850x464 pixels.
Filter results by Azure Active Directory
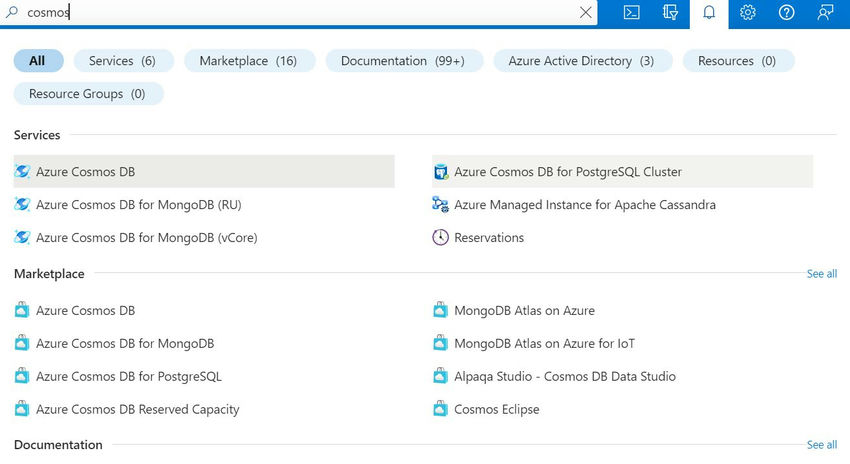pyautogui.click(x=581, y=61)
